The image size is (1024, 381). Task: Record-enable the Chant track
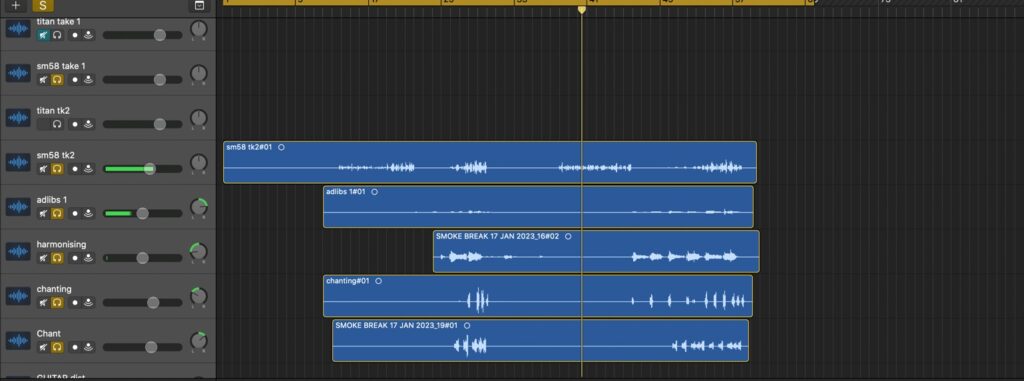pyautogui.click(x=74, y=347)
